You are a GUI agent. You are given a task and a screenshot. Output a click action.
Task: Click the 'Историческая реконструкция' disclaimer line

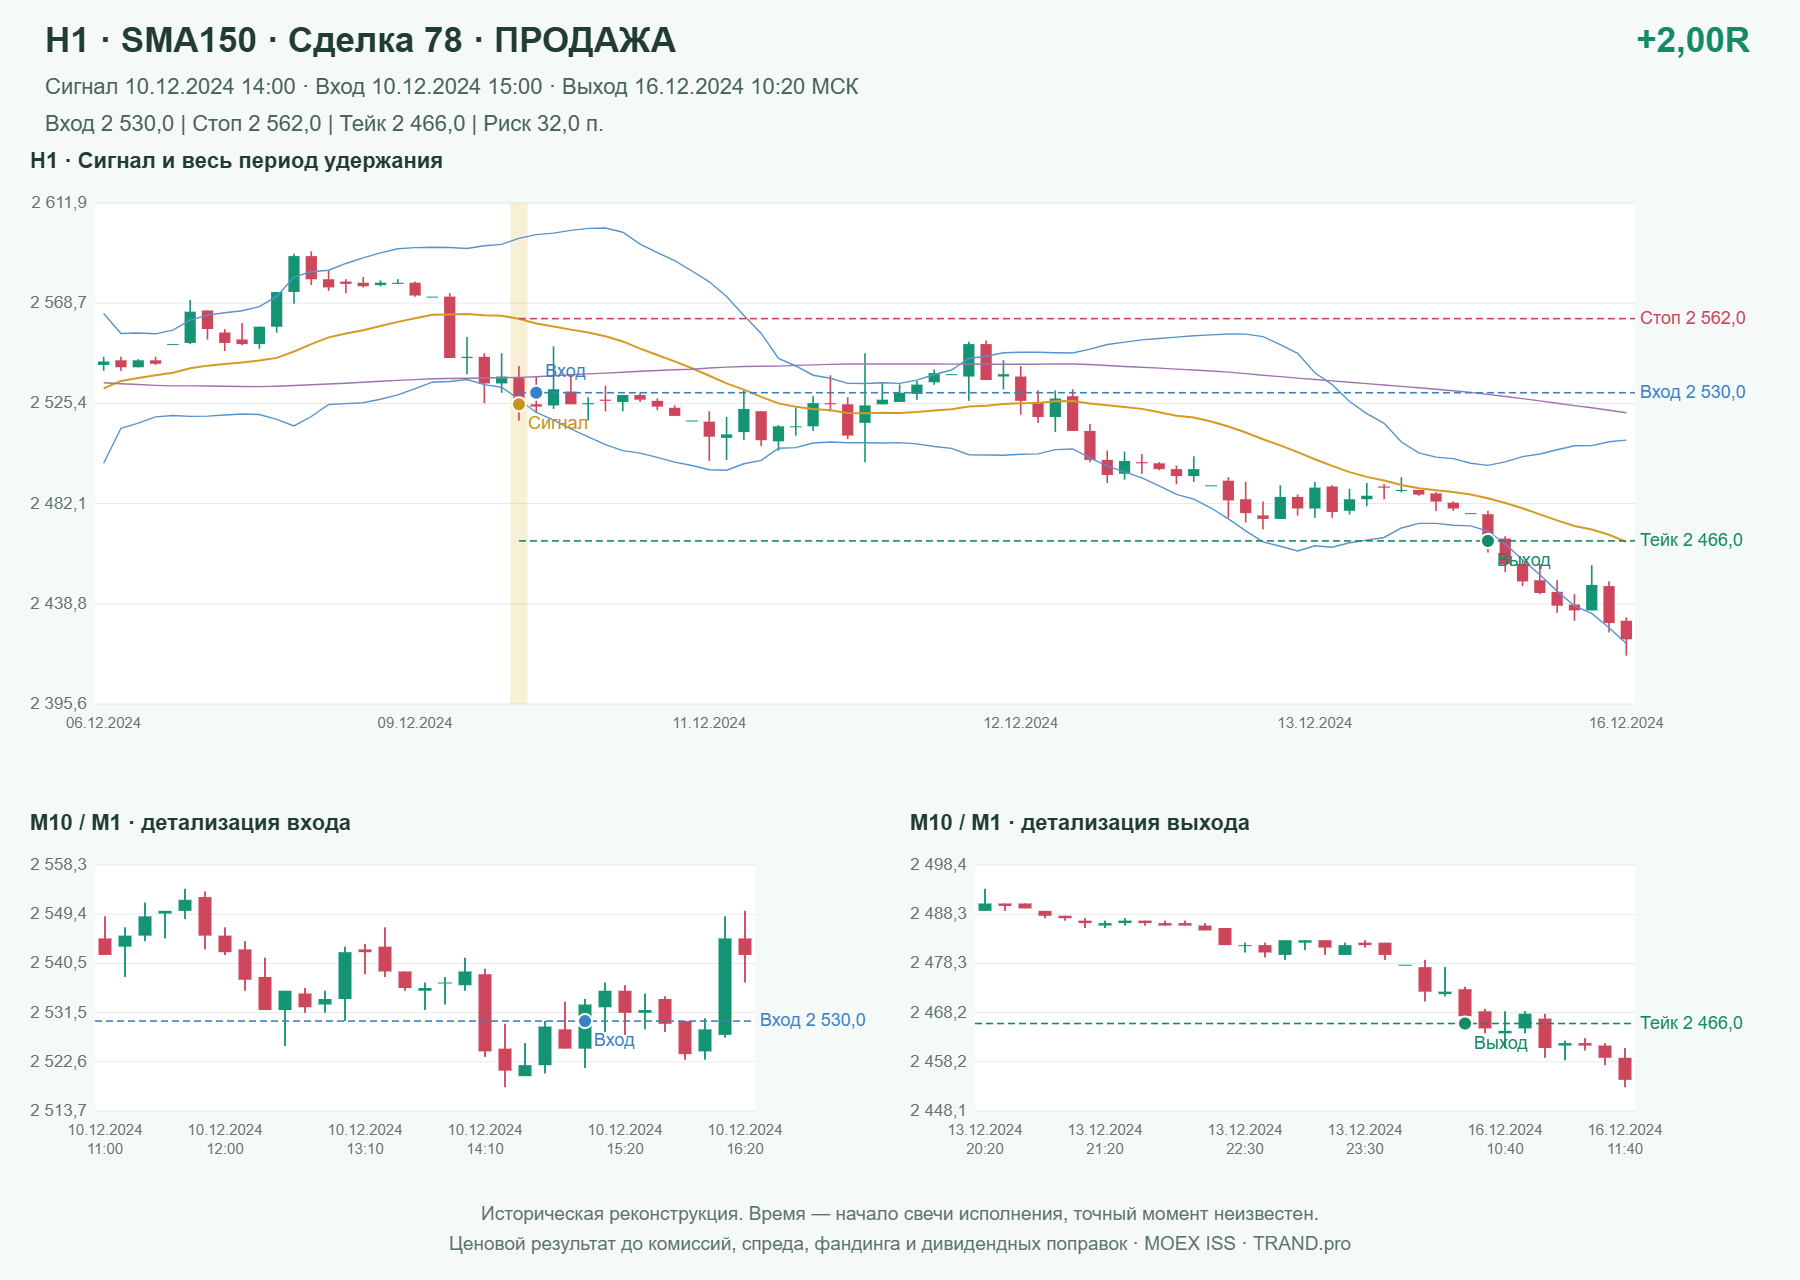pyautogui.click(x=900, y=1214)
